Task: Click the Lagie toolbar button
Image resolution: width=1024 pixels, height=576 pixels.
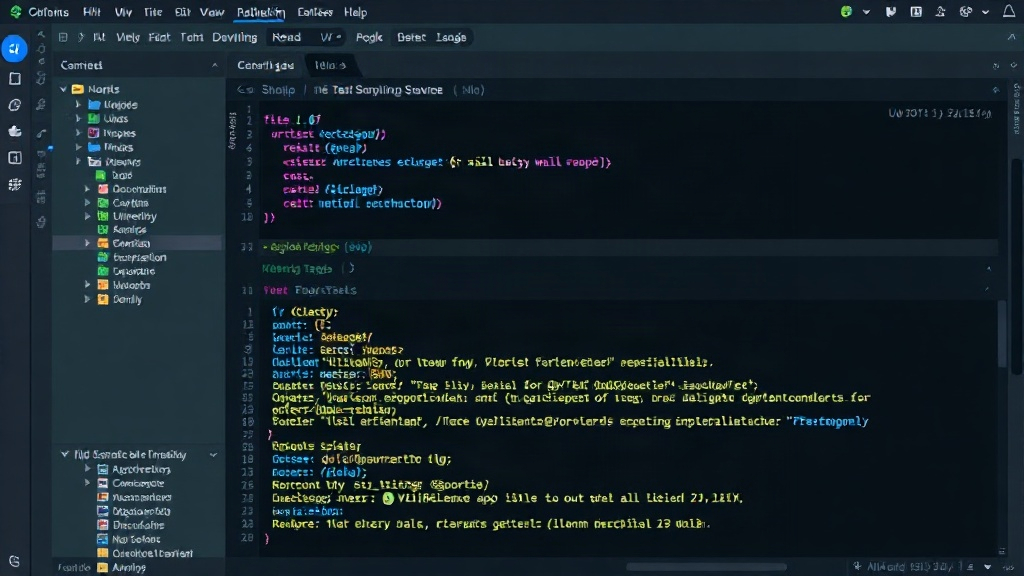Action: 451,37
